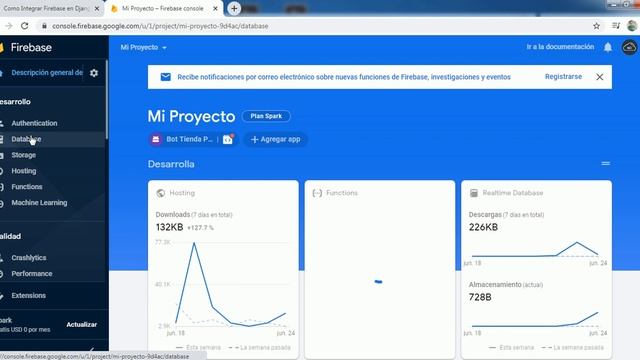Click the Plan Spark badge
The image size is (640, 360).
point(266,116)
